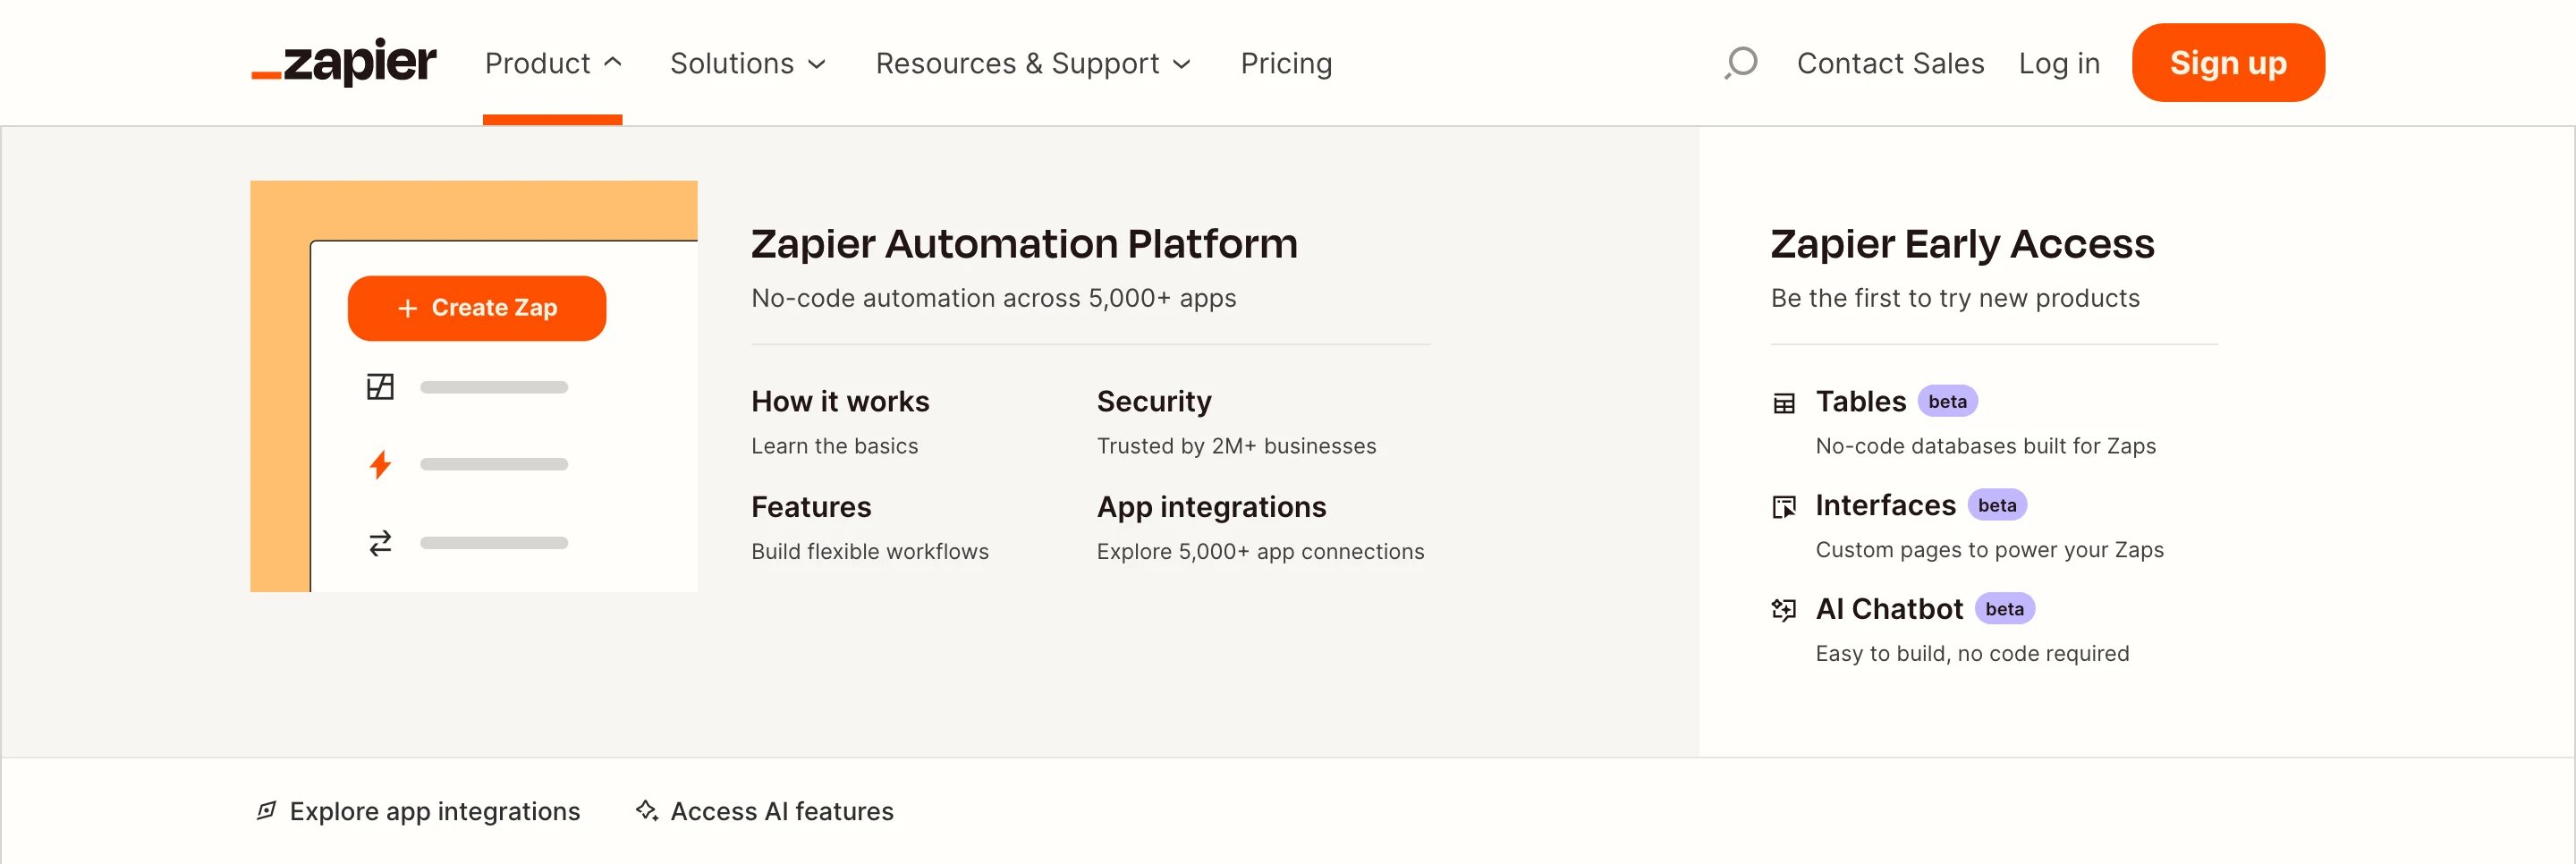Open Zapier Early Access heading link
The image size is (2576, 864).
click(x=1962, y=244)
